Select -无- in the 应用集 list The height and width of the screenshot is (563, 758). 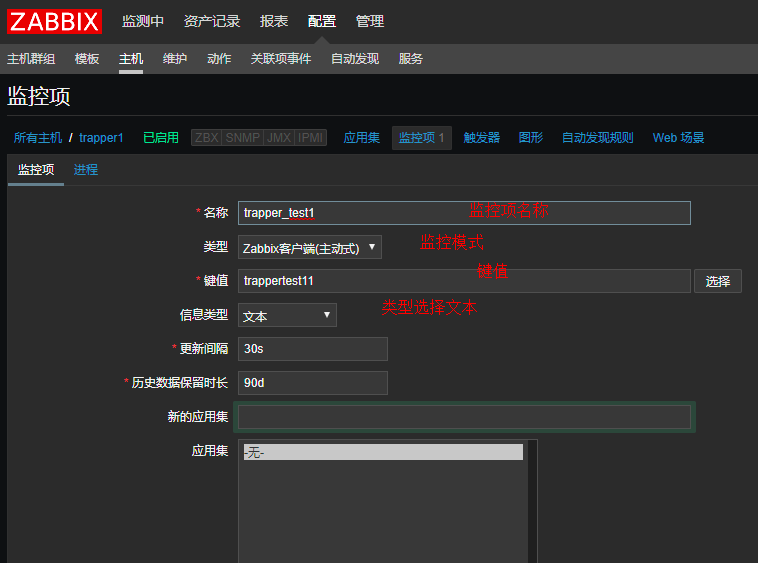click(x=383, y=452)
